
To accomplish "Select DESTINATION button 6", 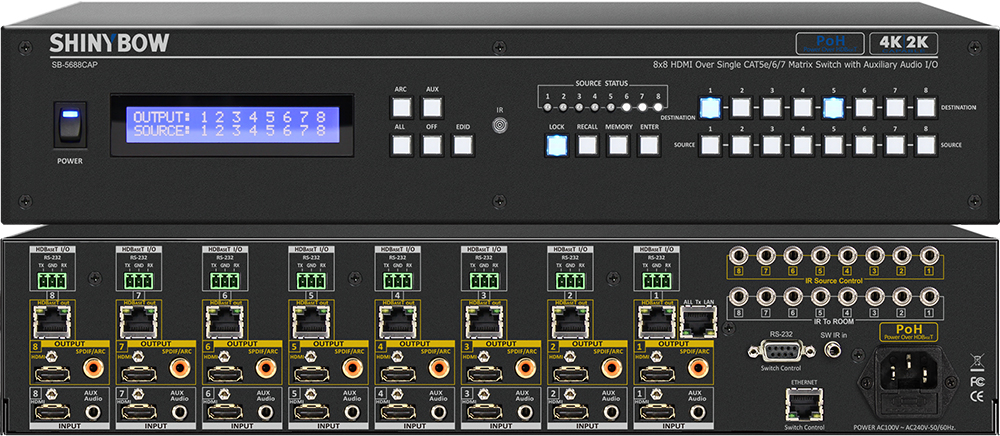I will click(864, 108).
